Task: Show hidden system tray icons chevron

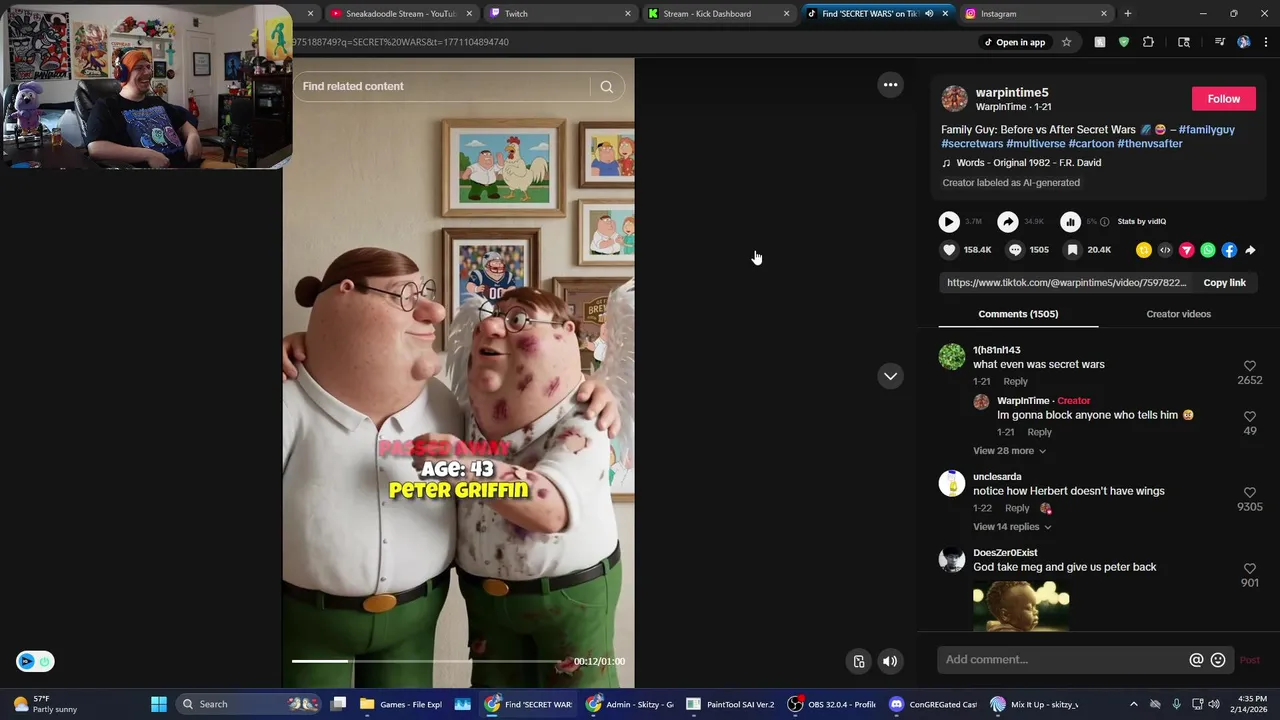Action: [x=1133, y=704]
